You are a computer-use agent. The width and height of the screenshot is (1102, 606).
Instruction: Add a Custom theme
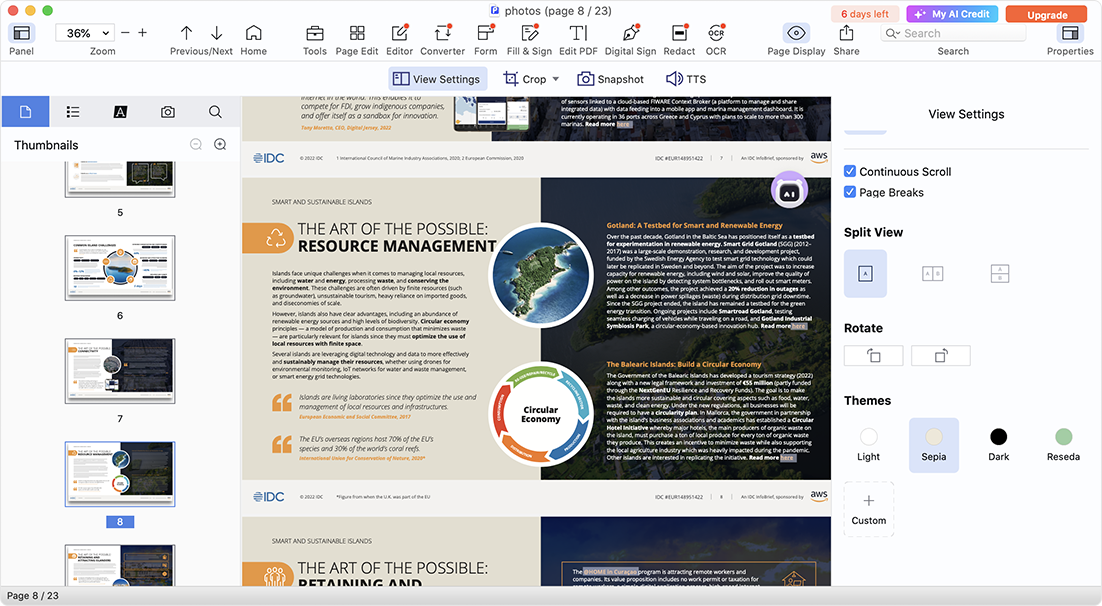pyautogui.click(x=869, y=509)
